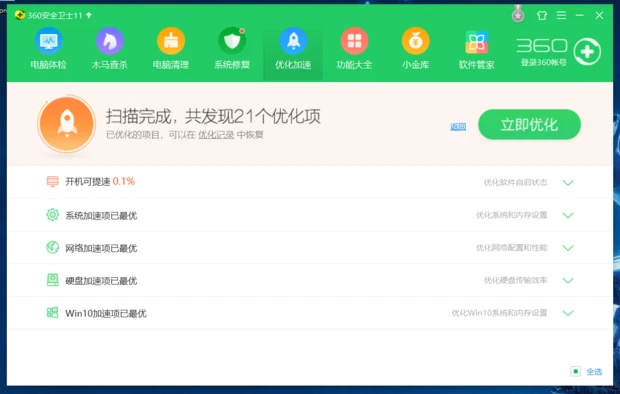Open the 电脑清理 broom icon
This screenshot has width=620, height=394.
point(171,41)
